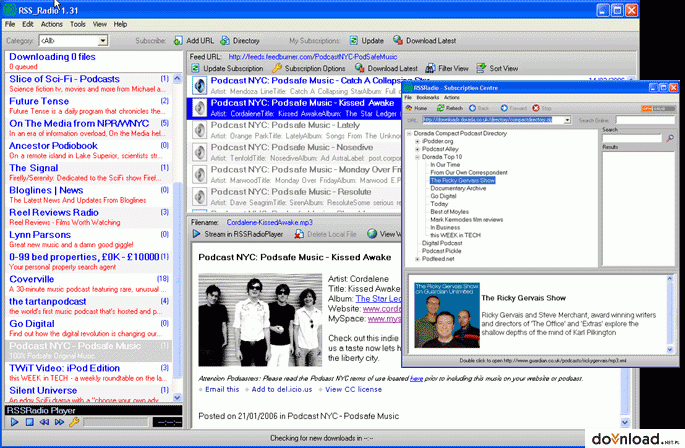Click the subscription list scrollbar down arrow

pos(177,397)
